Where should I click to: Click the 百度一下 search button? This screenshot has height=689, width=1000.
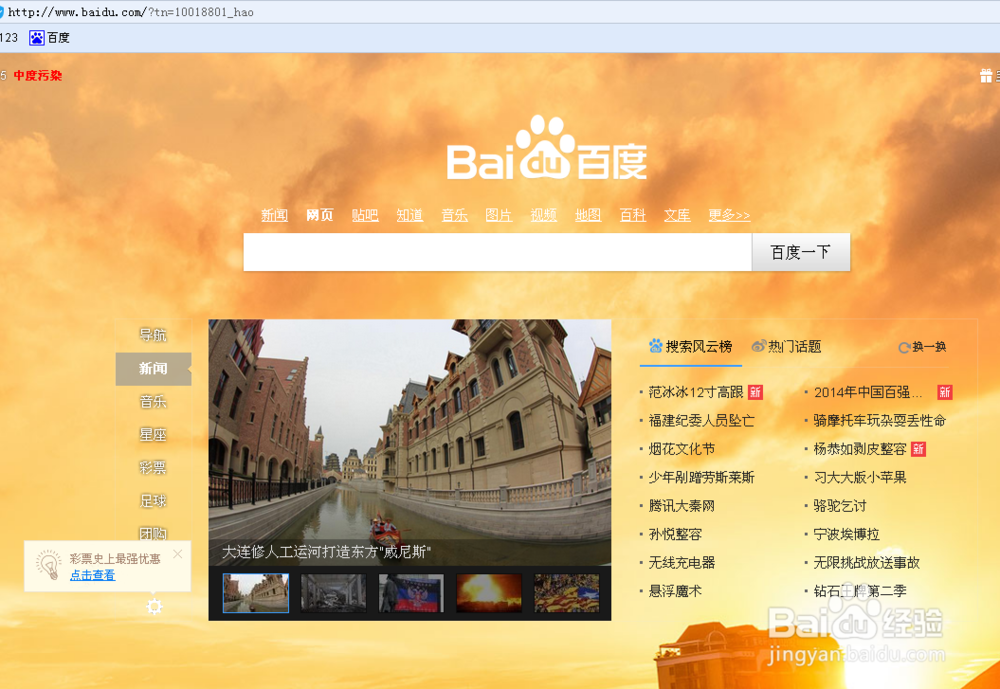click(x=801, y=252)
